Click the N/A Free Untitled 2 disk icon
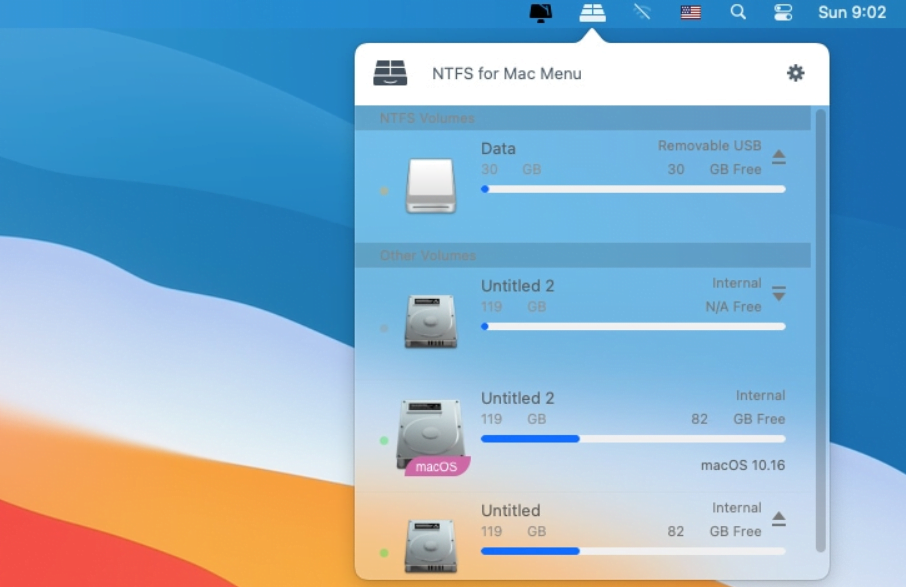 [x=431, y=321]
